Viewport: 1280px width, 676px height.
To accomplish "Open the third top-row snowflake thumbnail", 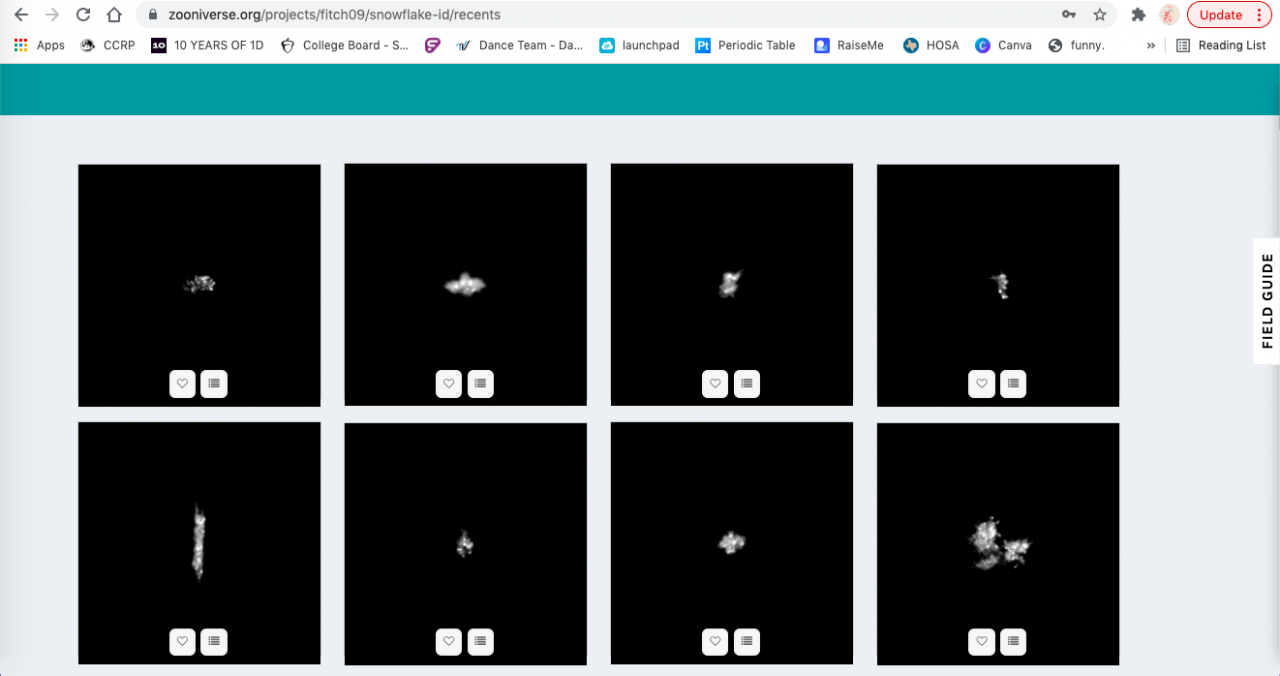I will (732, 285).
